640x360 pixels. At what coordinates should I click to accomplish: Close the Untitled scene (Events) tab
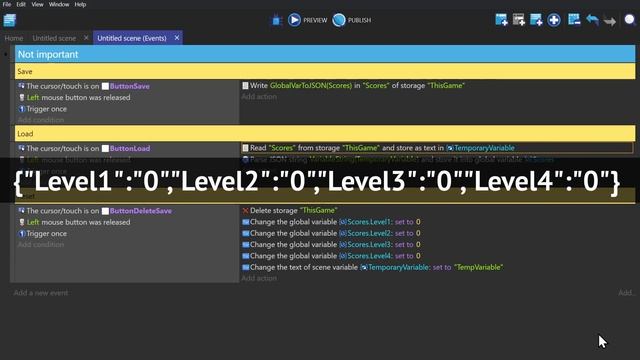coord(177,38)
